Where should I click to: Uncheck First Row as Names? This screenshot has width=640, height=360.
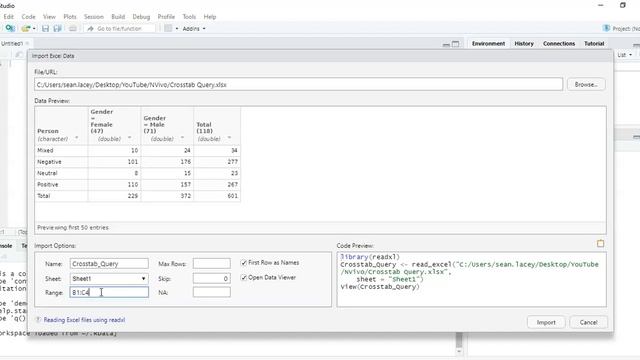(x=244, y=263)
